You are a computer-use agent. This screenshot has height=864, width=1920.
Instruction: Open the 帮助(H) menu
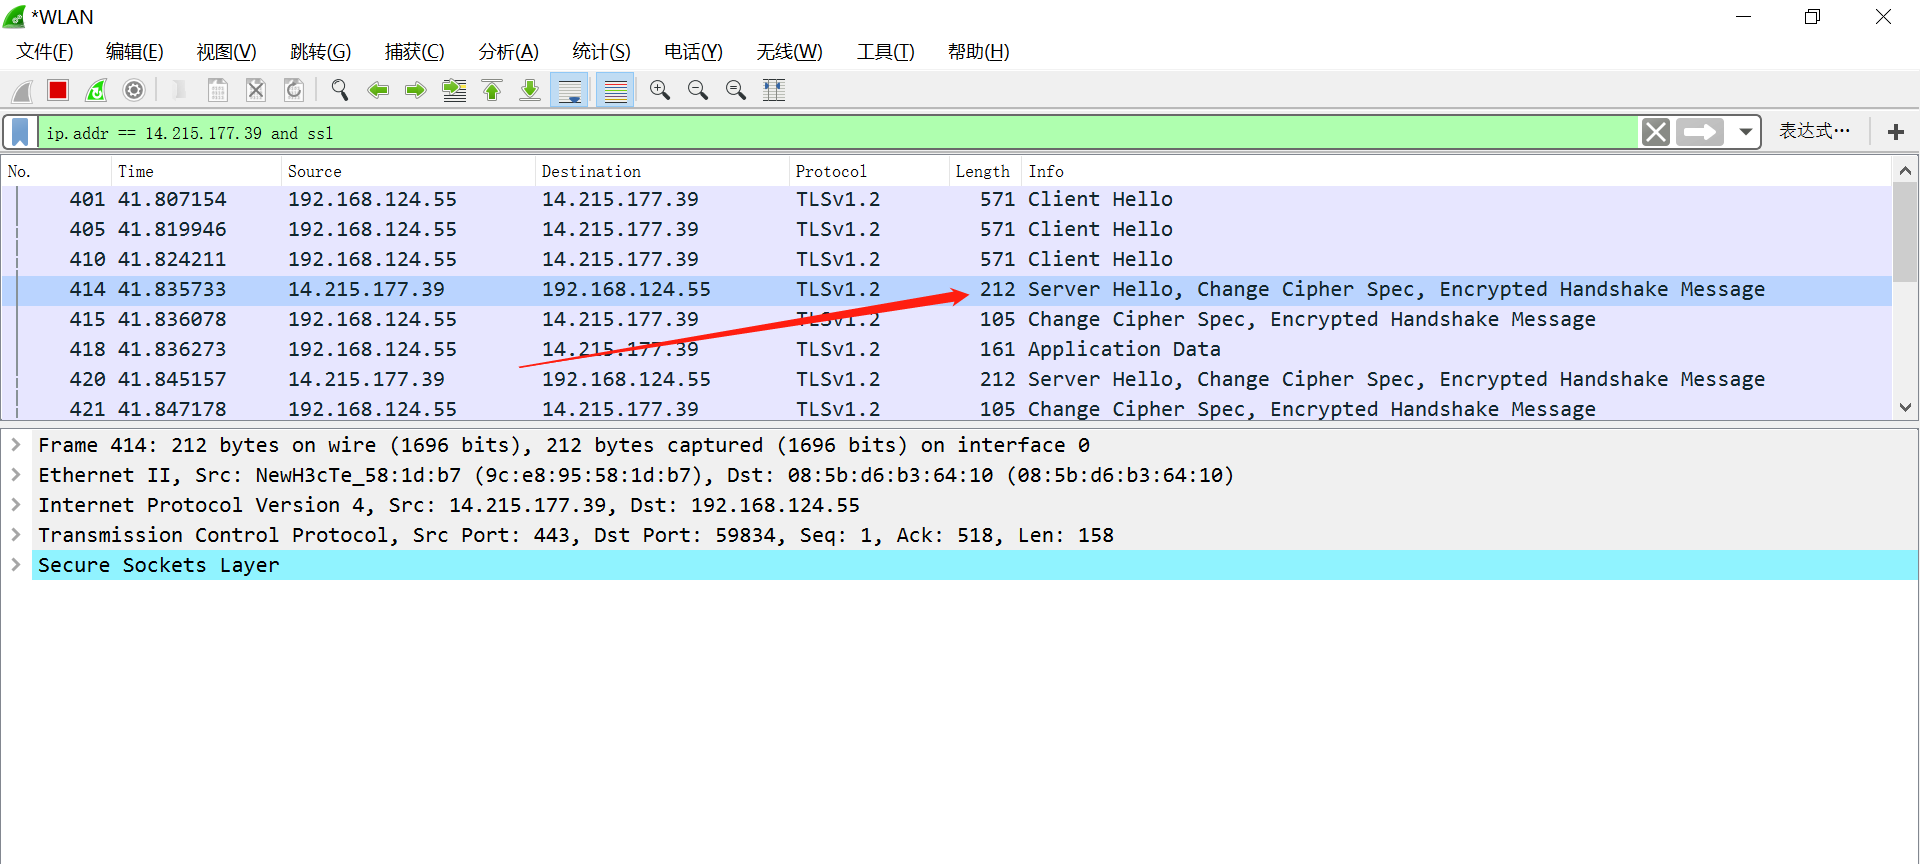[x=978, y=52]
